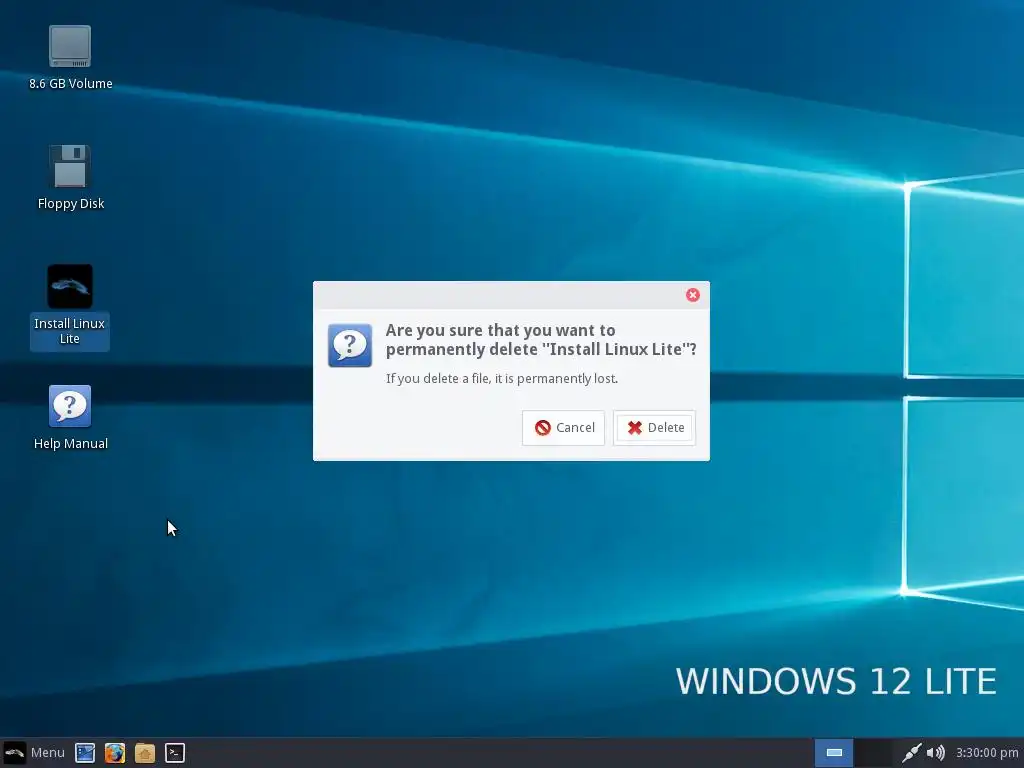Click the volume speaker tray icon

tap(936, 753)
